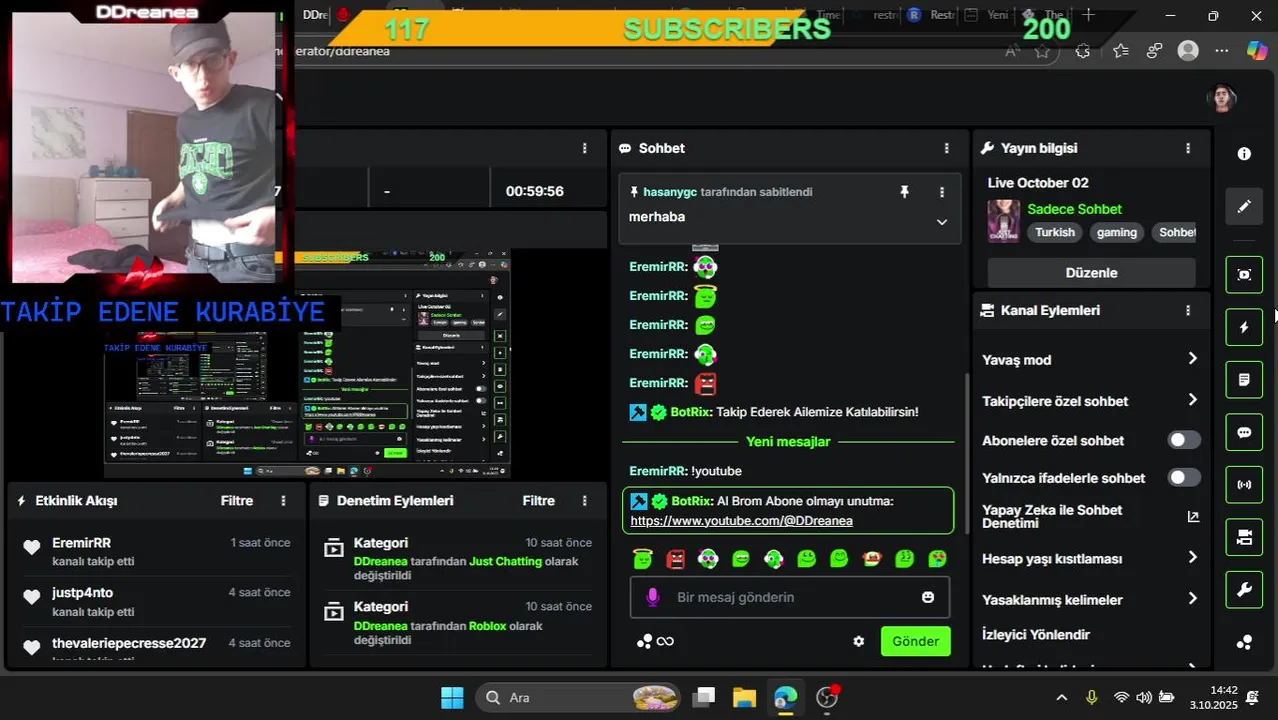Open Edge favorites list icon
The width and height of the screenshot is (1278, 720).
pyautogui.click(x=1120, y=50)
